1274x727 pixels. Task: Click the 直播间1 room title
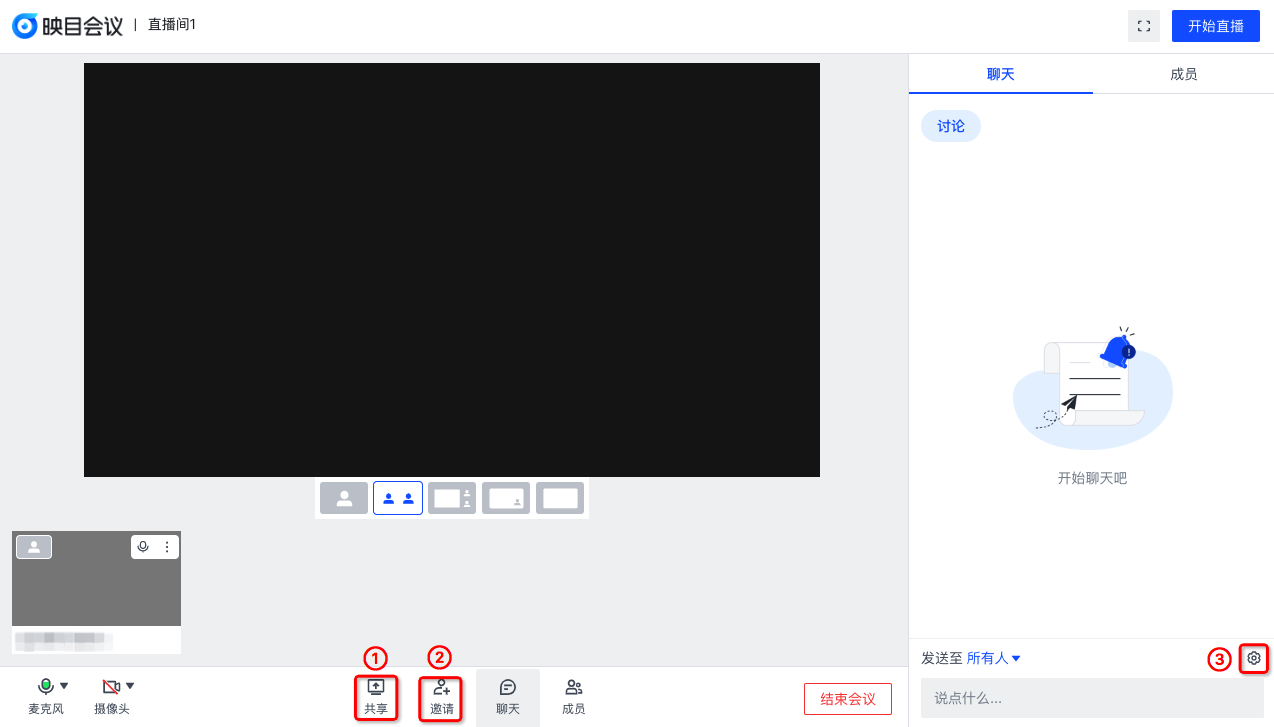click(x=172, y=25)
